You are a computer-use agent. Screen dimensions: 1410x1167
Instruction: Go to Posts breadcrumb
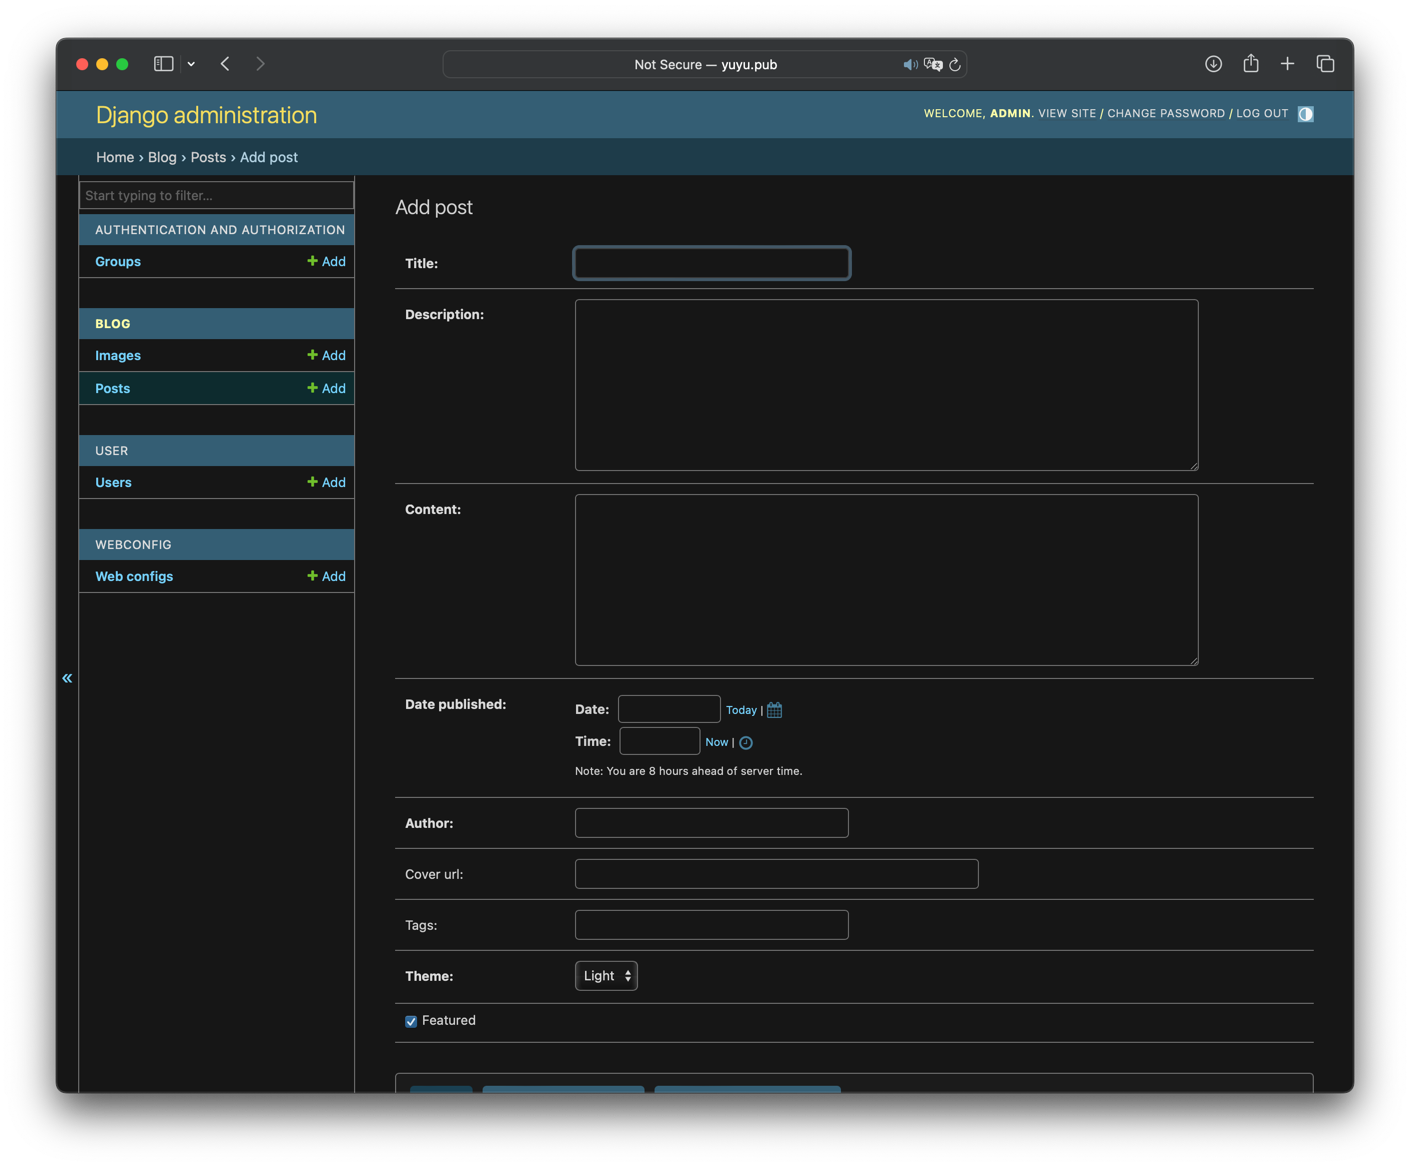coord(208,157)
